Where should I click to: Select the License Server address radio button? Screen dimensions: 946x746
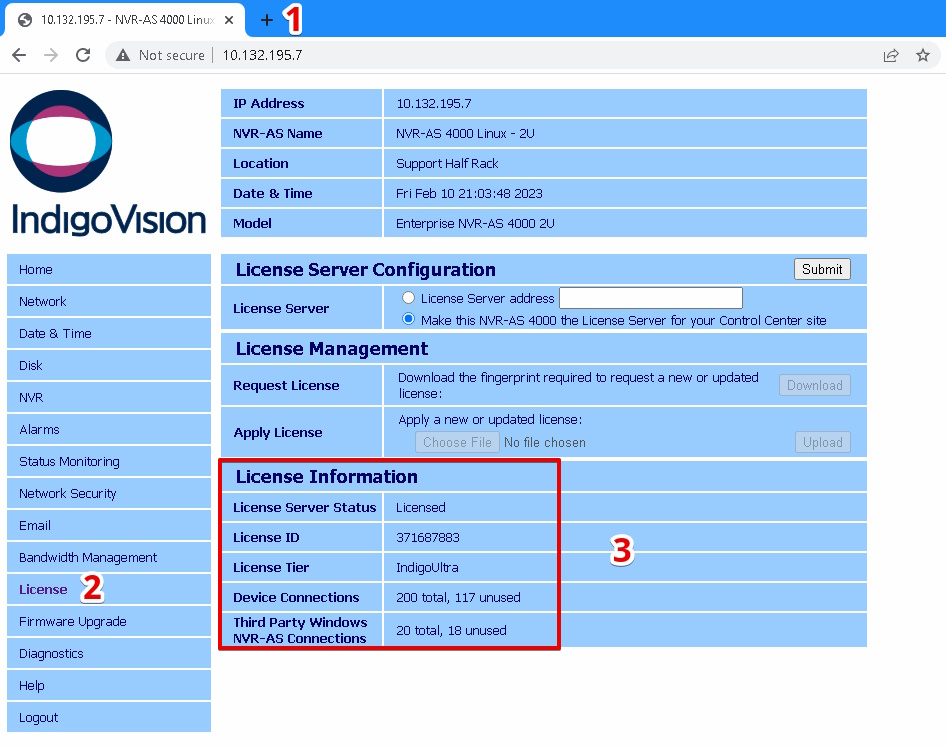pyautogui.click(x=409, y=296)
